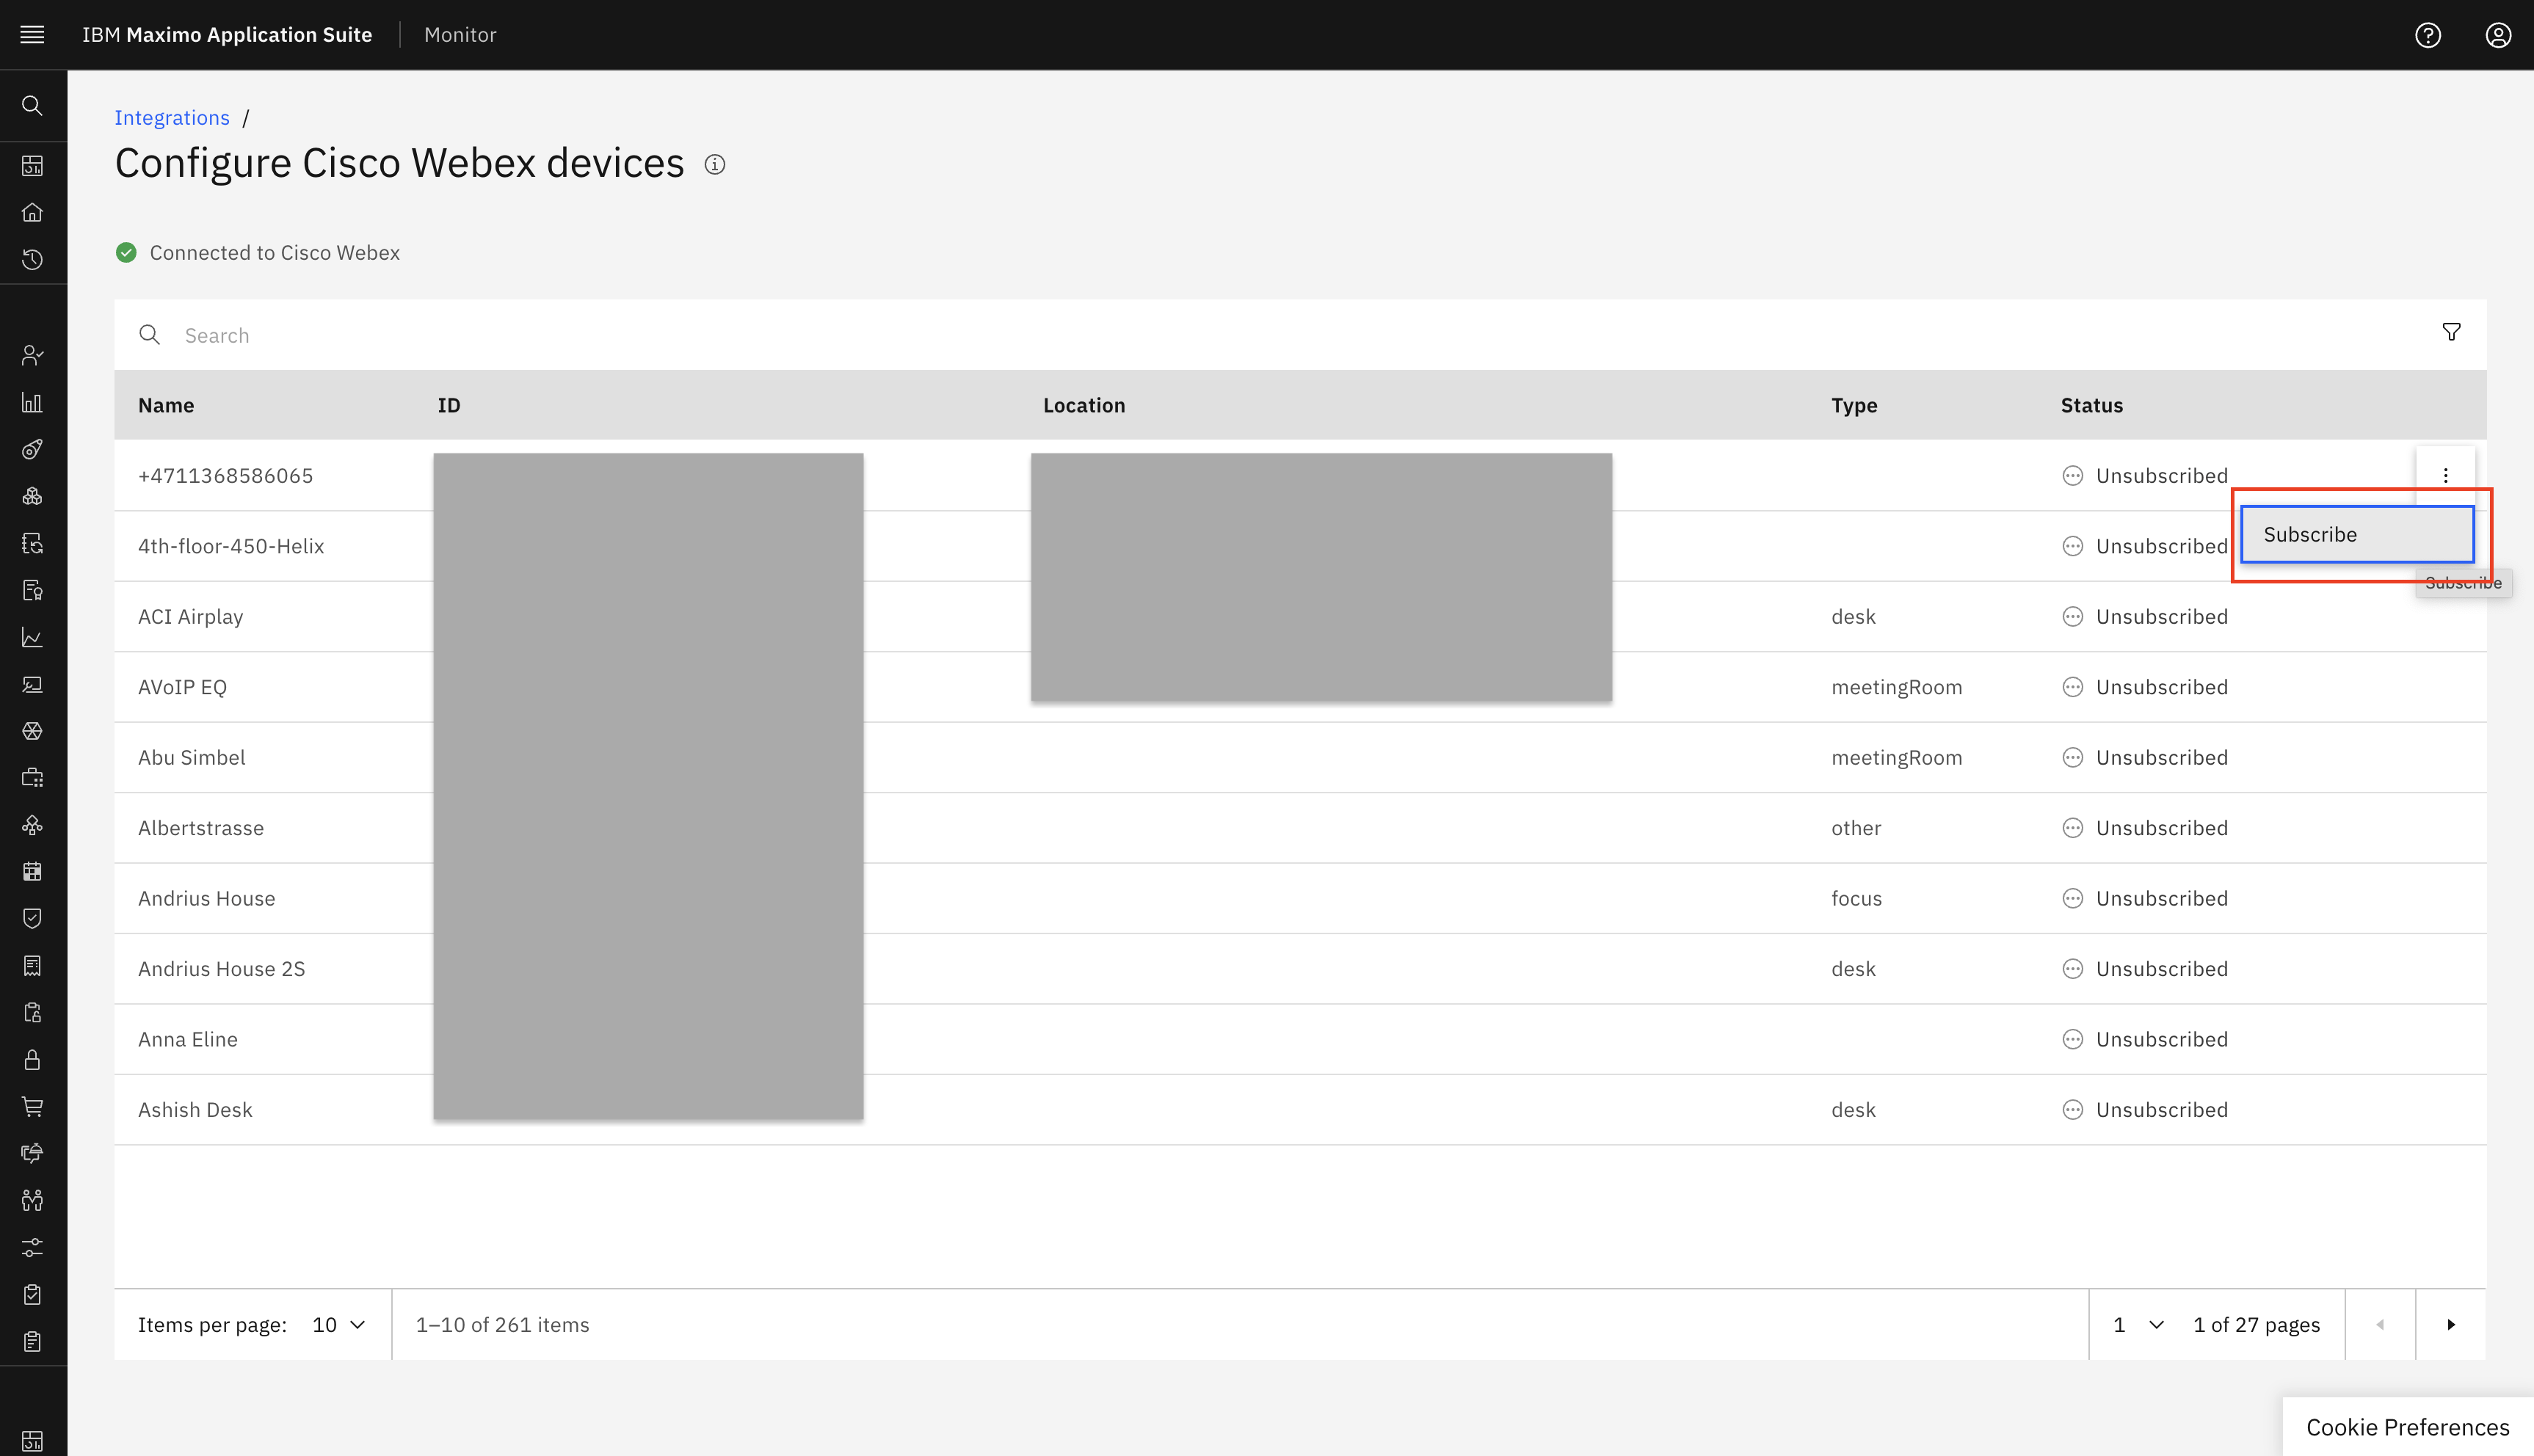Select the 4th-floor-450-Helix device name
2534x1456 pixels.
pyautogui.click(x=231, y=546)
